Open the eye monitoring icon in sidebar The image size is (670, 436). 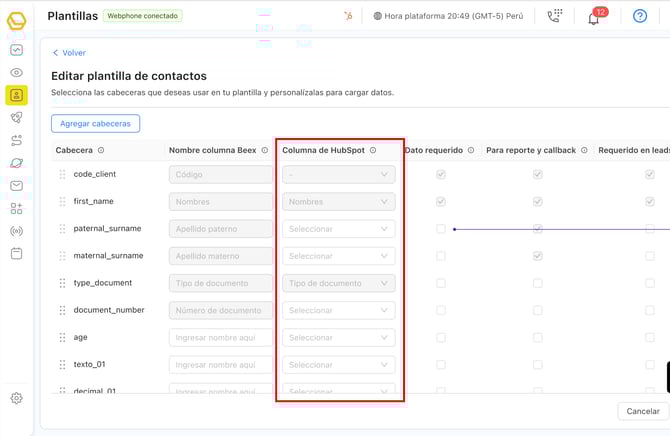16,73
